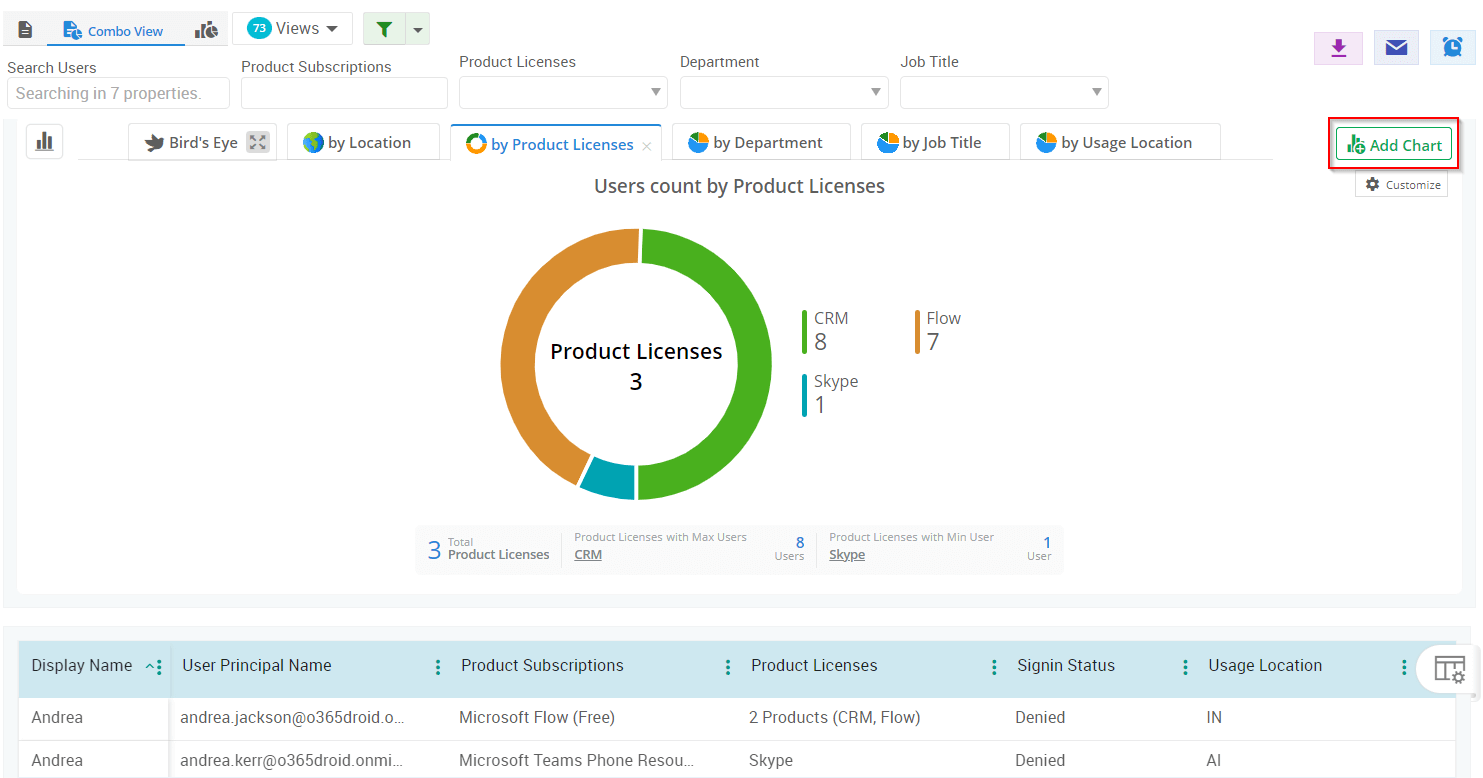Open the Department filter dropdown
This screenshot has height=778, width=1483.
[x=784, y=92]
